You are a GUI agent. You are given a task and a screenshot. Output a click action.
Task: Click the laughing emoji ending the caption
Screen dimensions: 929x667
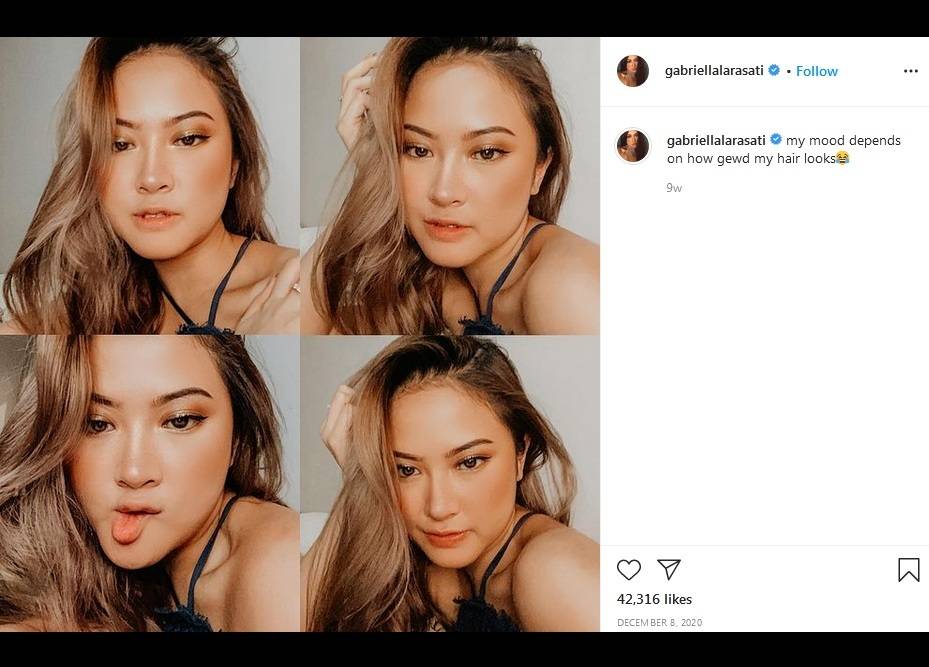pyautogui.click(x=842, y=158)
